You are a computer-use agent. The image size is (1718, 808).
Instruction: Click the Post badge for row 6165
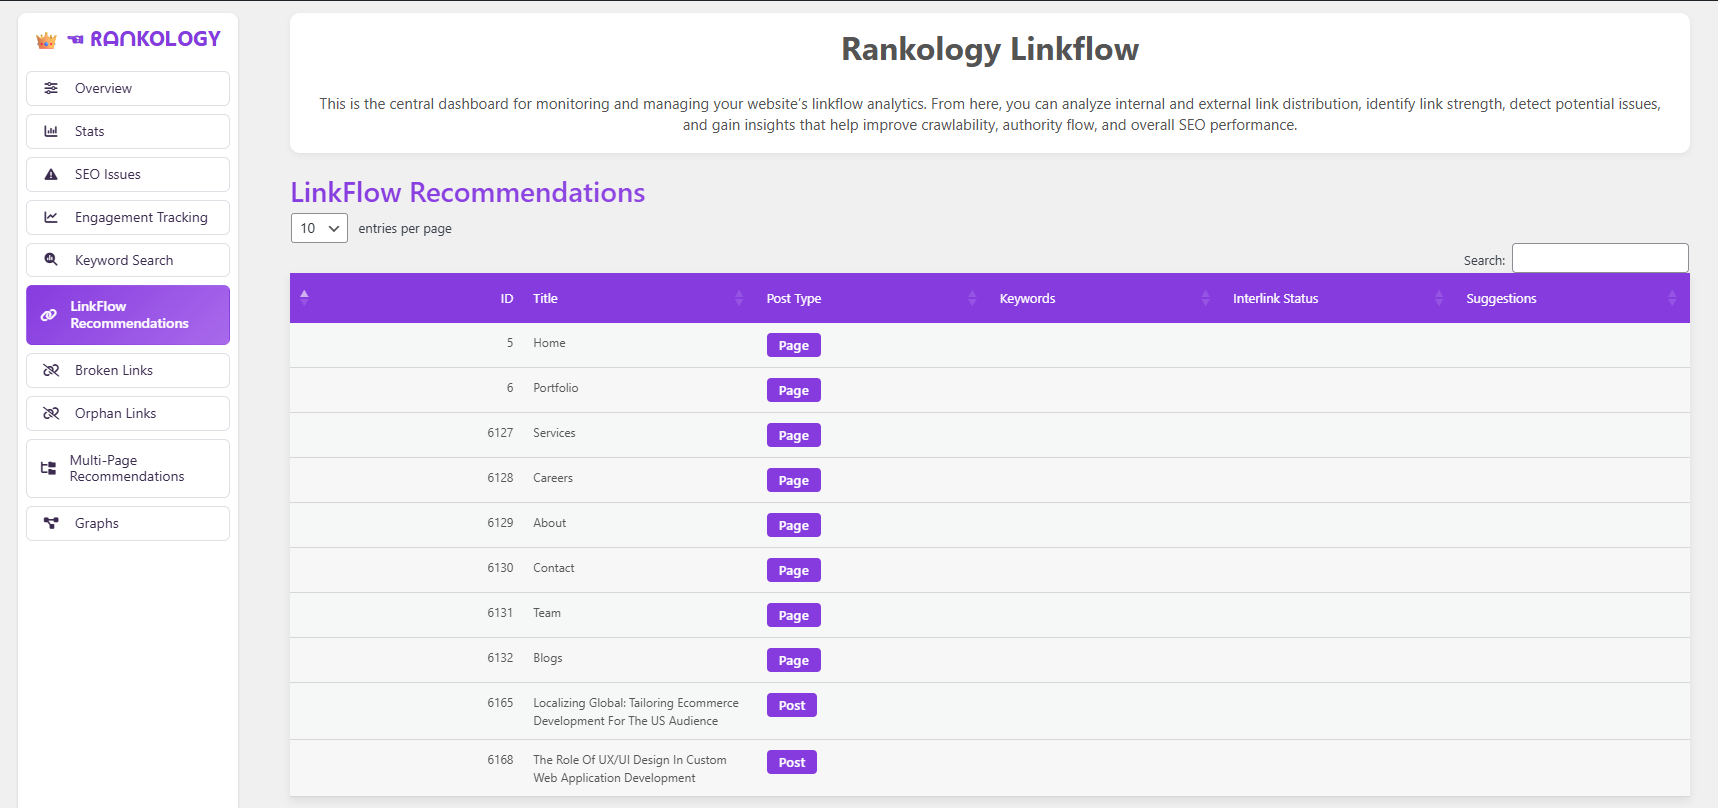pyautogui.click(x=791, y=705)
